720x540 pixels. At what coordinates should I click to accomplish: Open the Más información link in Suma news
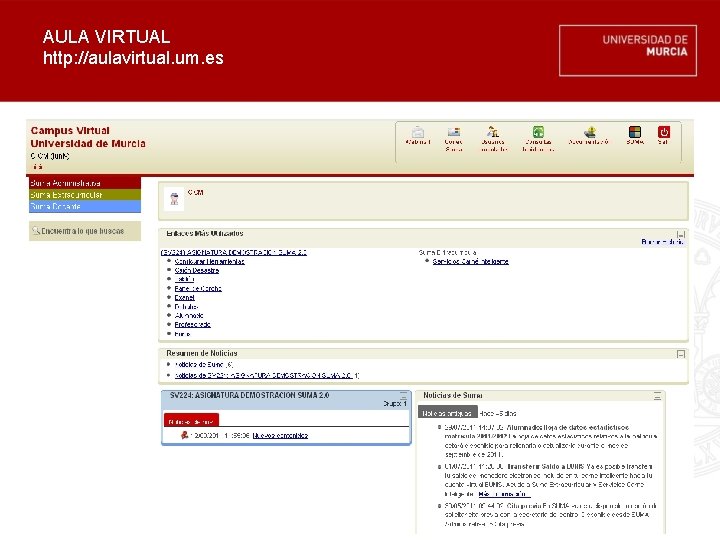pos(504,494)
